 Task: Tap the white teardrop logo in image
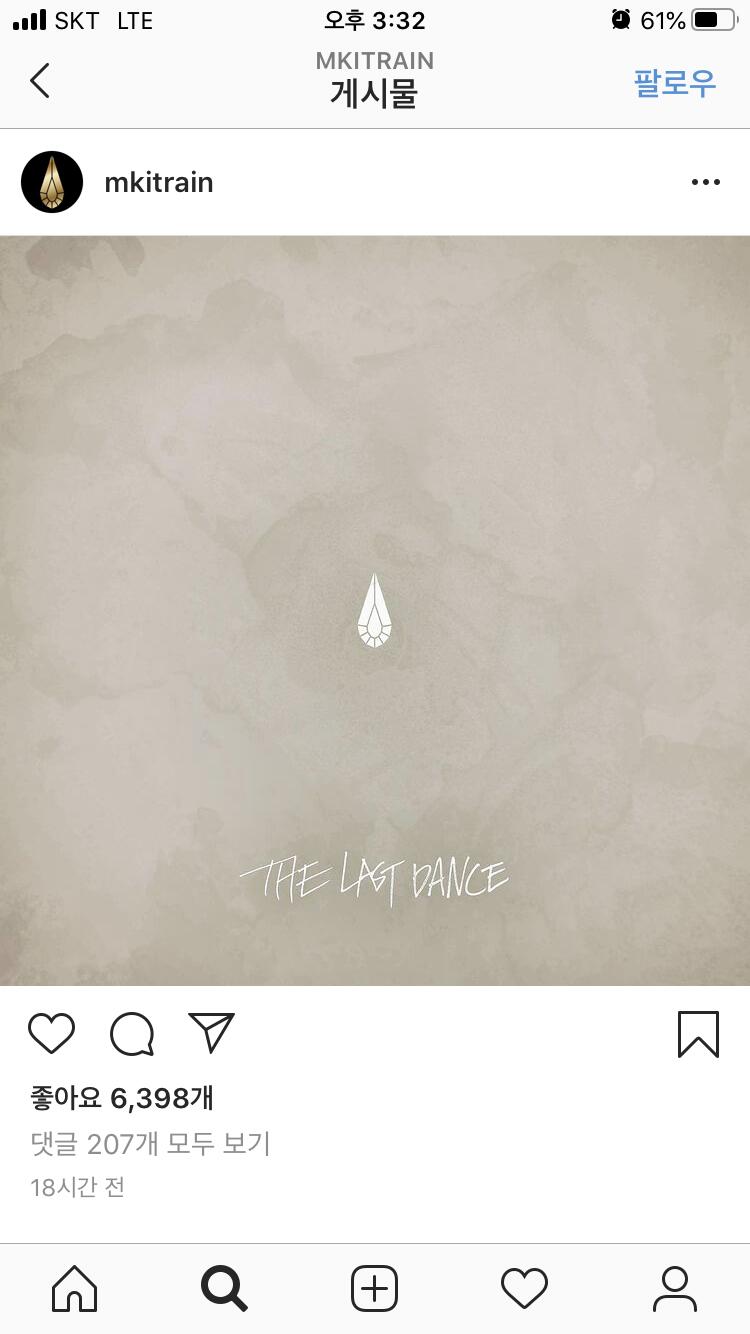[x=375, y=610]
